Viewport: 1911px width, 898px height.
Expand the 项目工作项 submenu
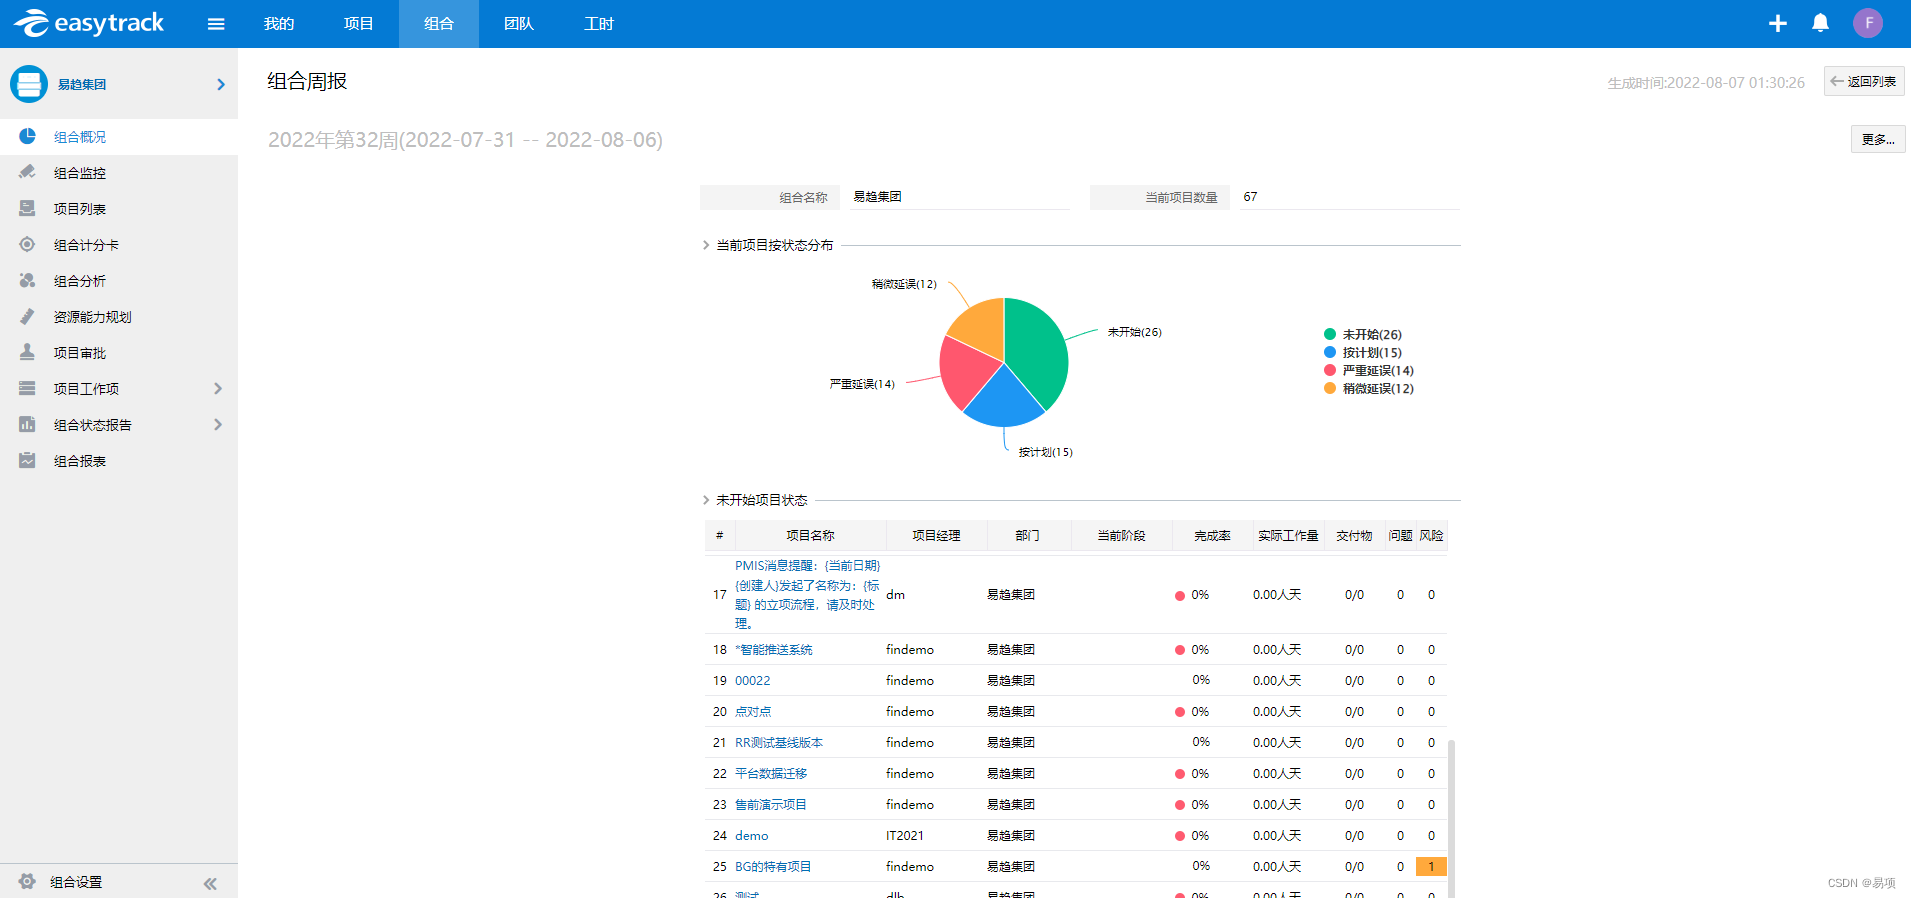(x=218, y=388)
